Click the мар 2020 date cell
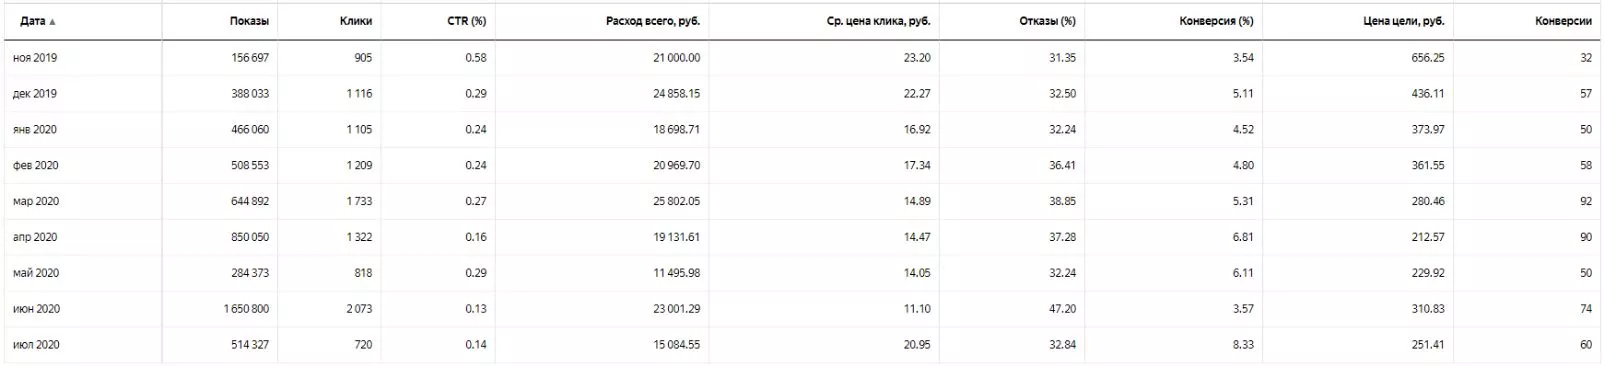1604x366 pixels. pos(36,202)
